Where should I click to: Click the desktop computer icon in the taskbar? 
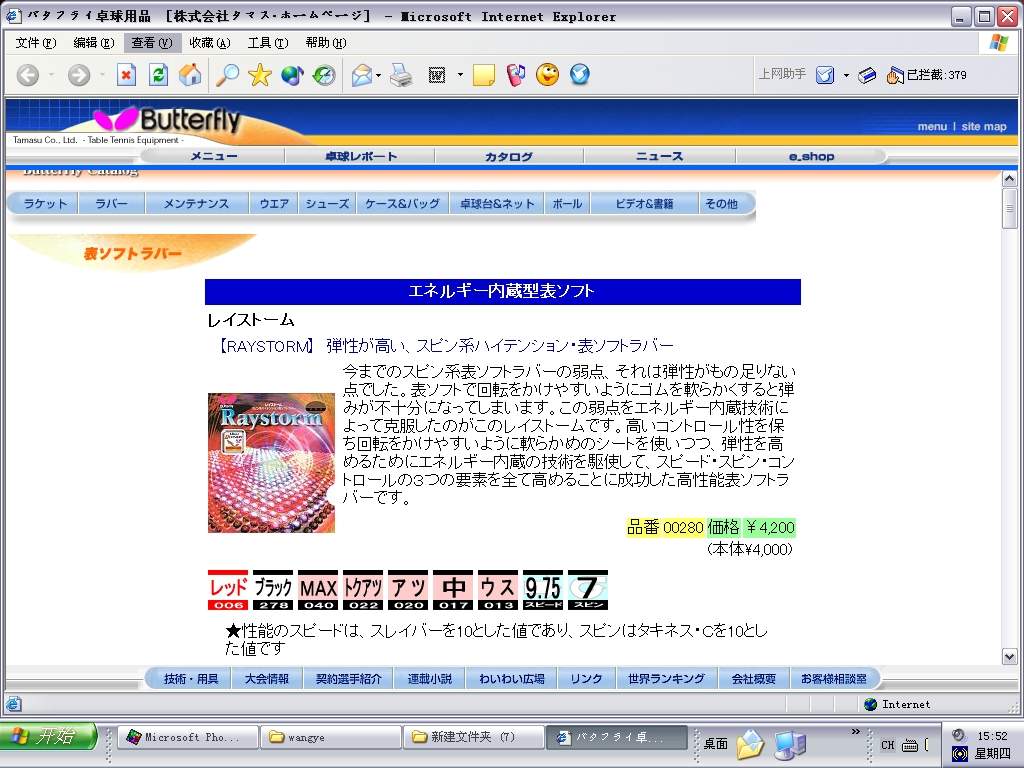(790, 744)
